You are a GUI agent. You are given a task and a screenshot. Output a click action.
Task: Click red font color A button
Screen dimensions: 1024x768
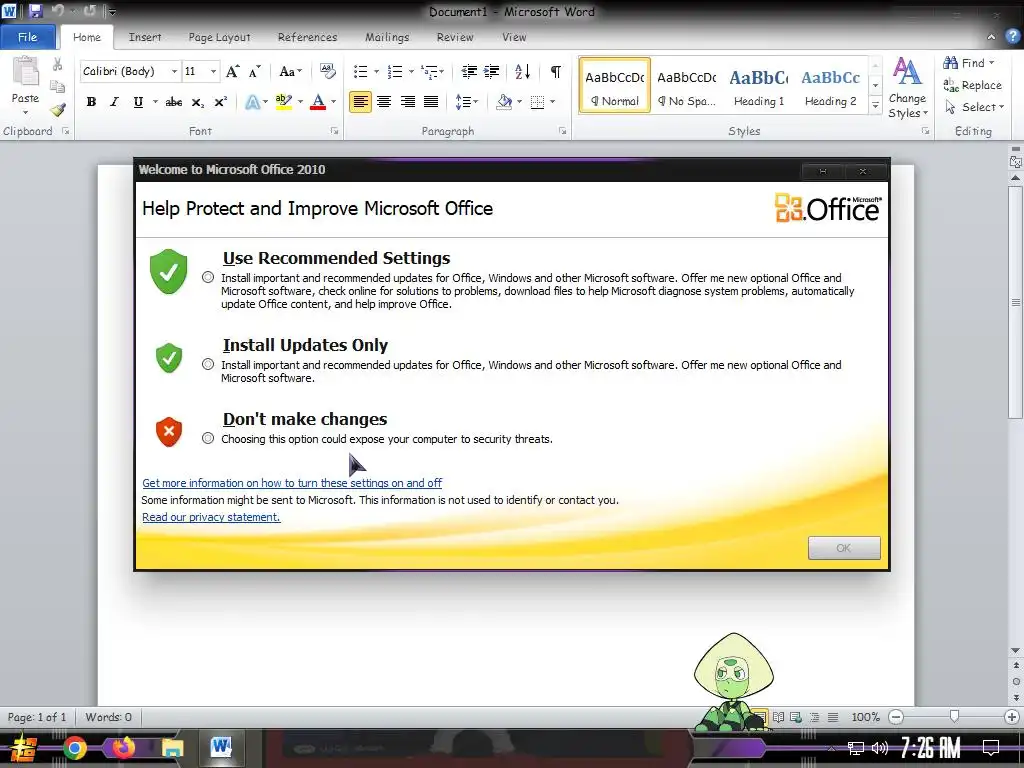click(x=318, y=102)
